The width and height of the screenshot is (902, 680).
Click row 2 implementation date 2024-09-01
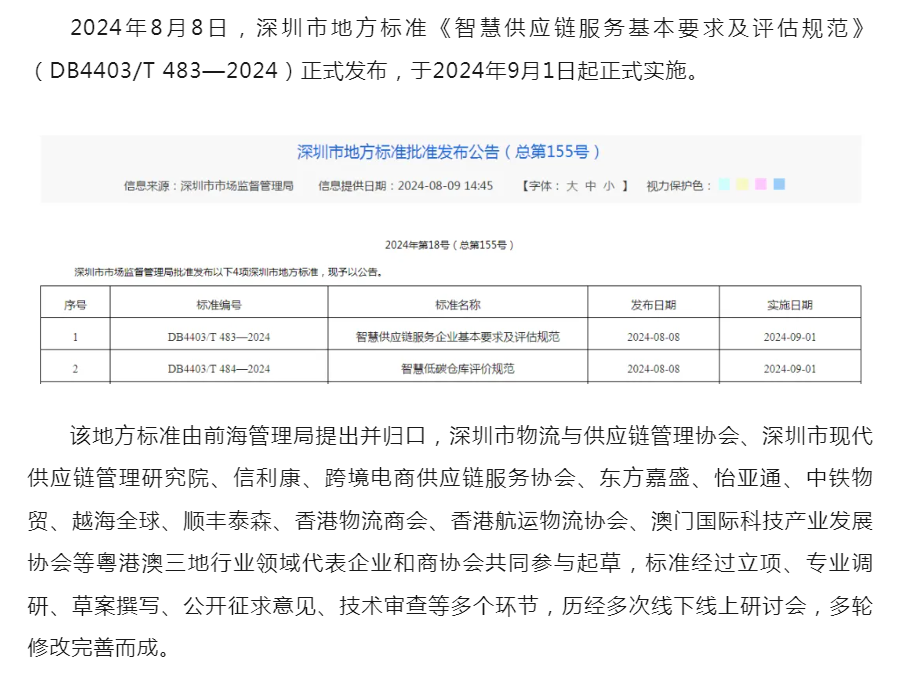point(790,369)
